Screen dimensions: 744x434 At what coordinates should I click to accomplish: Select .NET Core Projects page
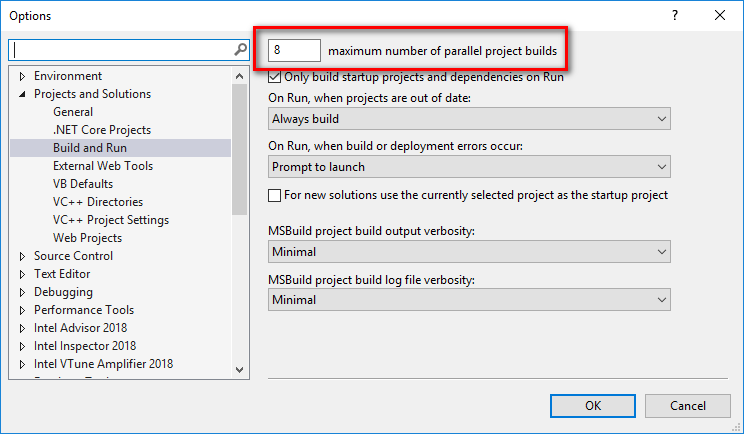pyautogui.click(x=102, y=130)
